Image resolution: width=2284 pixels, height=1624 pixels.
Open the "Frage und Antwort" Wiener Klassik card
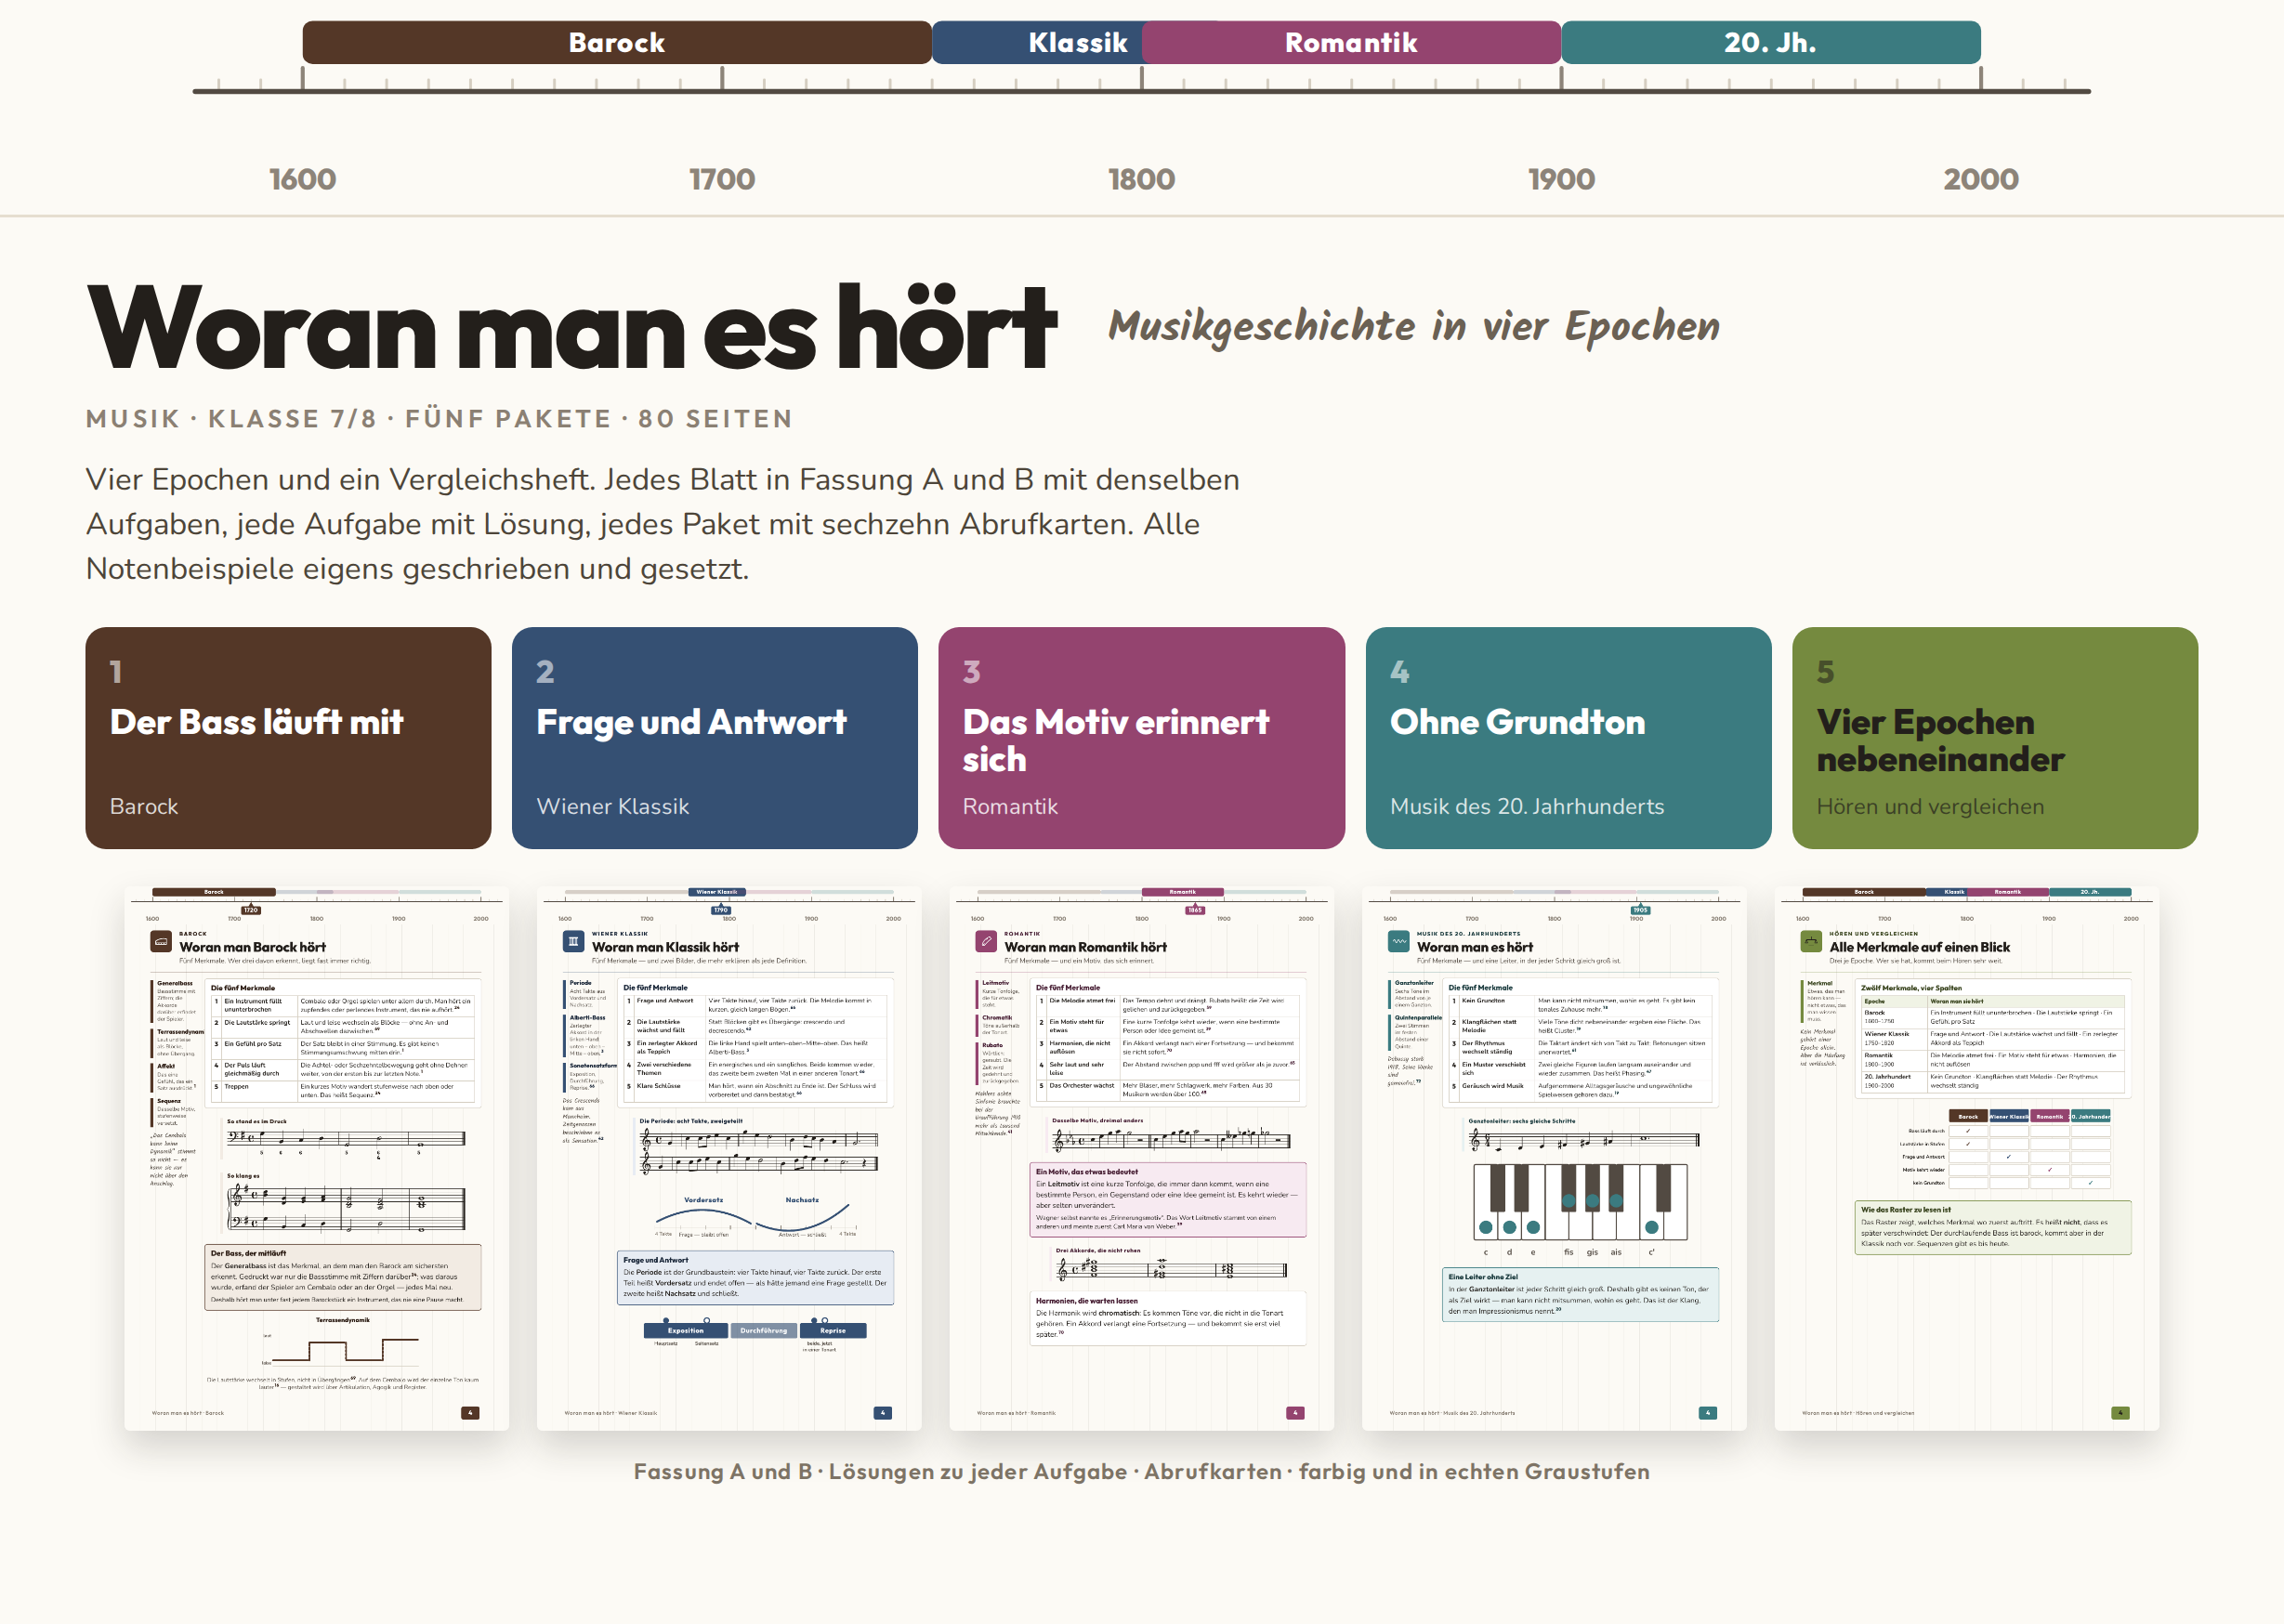pyautogui.click(x=715, y=738)
